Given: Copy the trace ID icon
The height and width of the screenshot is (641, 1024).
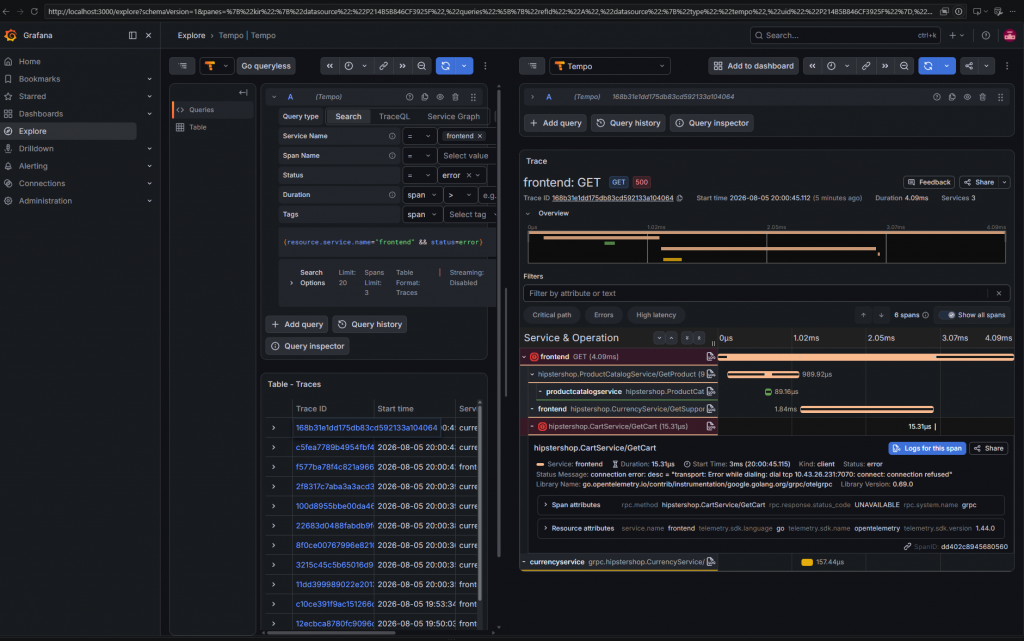Looking at the screenshot, I should click(680, 198).
